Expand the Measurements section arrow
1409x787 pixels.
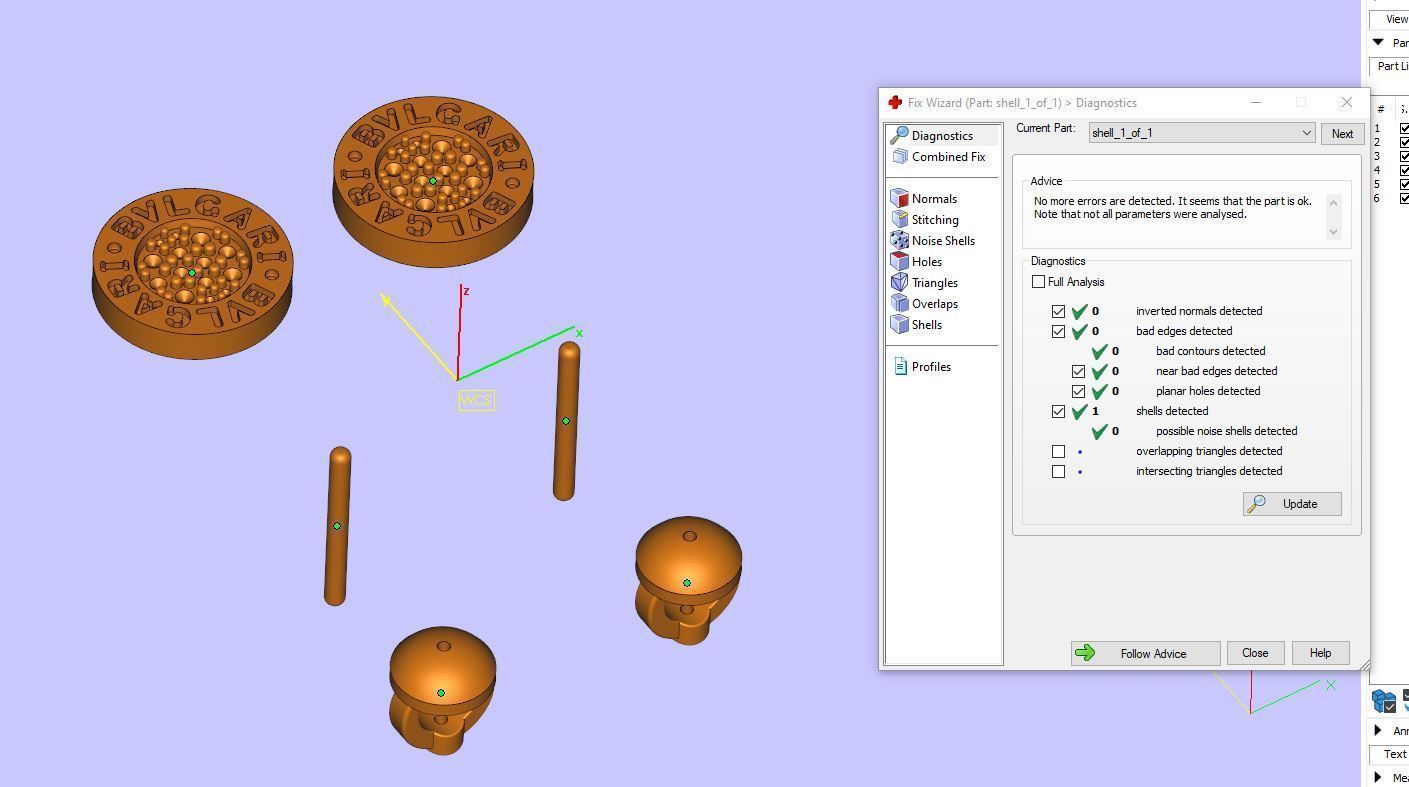click(1378, 777)
